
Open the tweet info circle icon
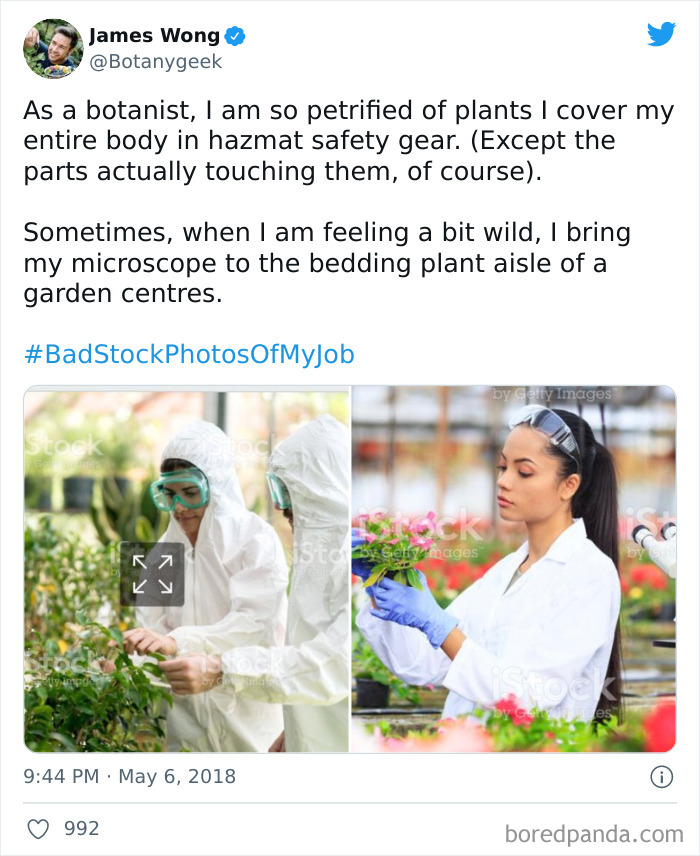[661, 776]
